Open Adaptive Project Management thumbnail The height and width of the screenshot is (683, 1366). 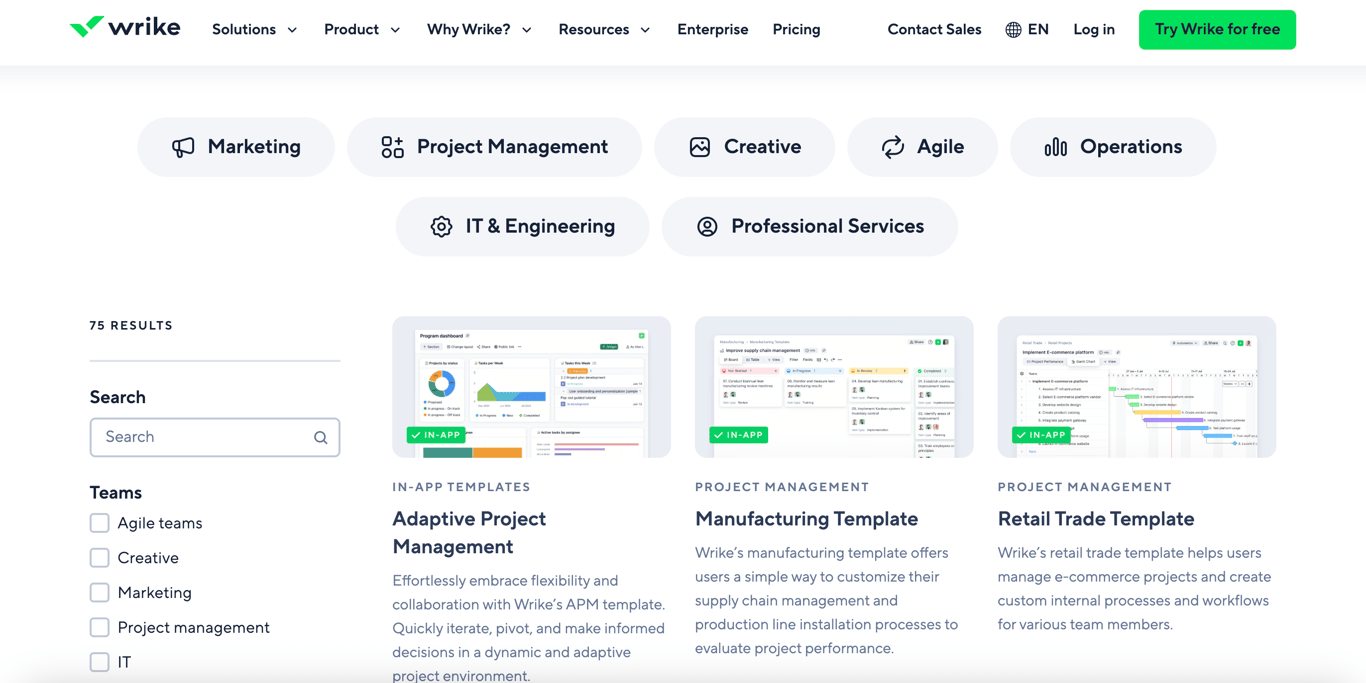coord(531,388)
